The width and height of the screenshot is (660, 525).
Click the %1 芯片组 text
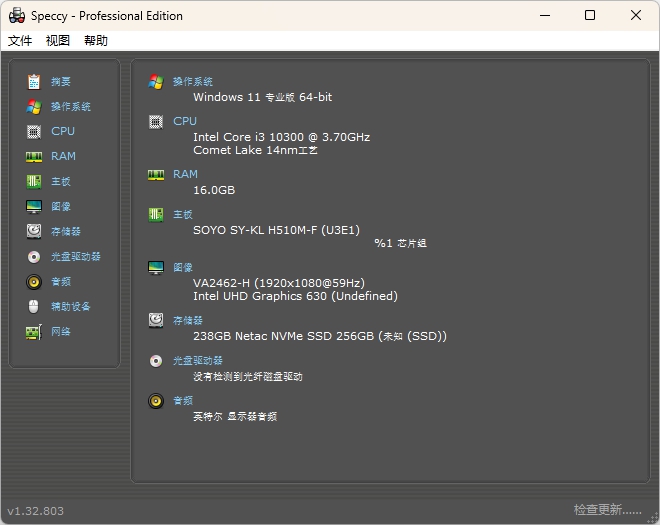[400, 243]
